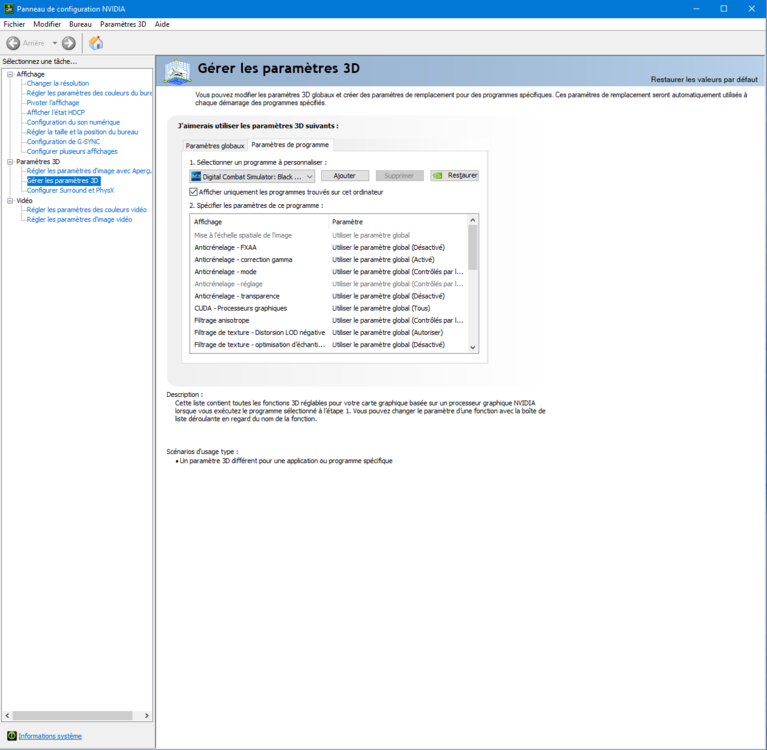Open 'Configuration du son numérique' task
Screen dimensions: 767x750
(73, 122)
